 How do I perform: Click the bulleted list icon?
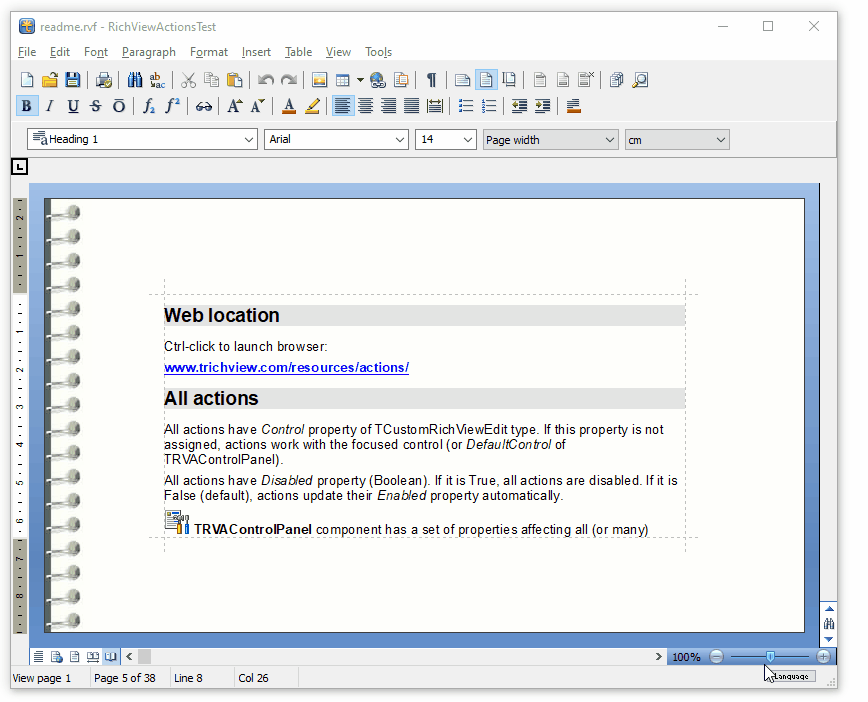pos(466,106)
